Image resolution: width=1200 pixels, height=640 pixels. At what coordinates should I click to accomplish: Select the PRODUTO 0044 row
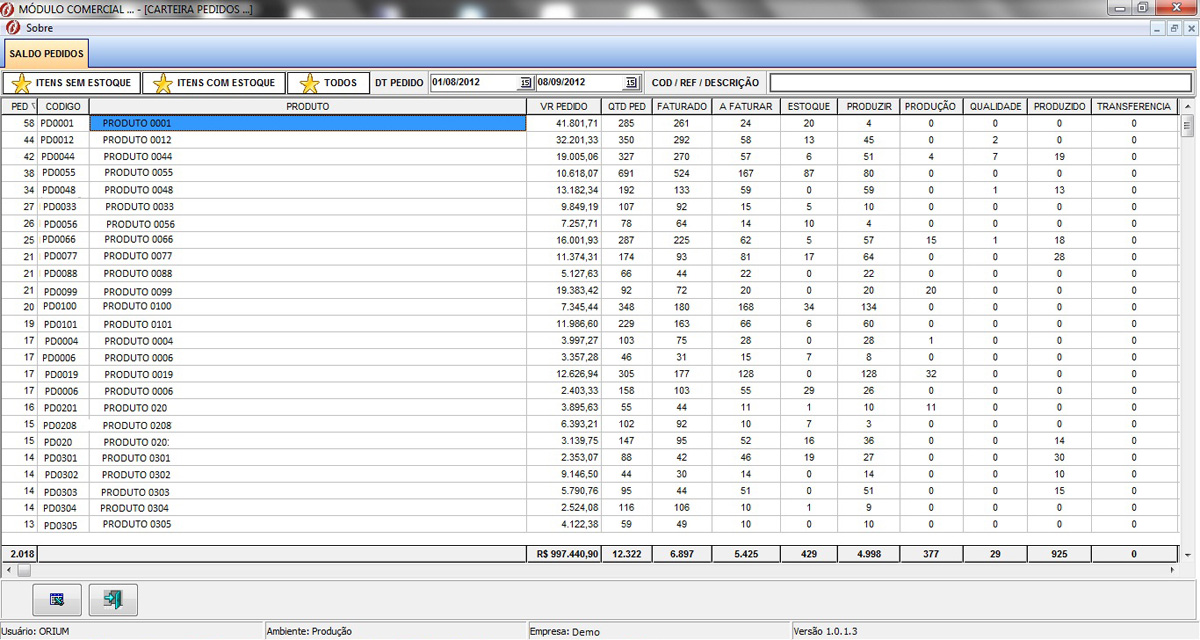tap(138, 157)
